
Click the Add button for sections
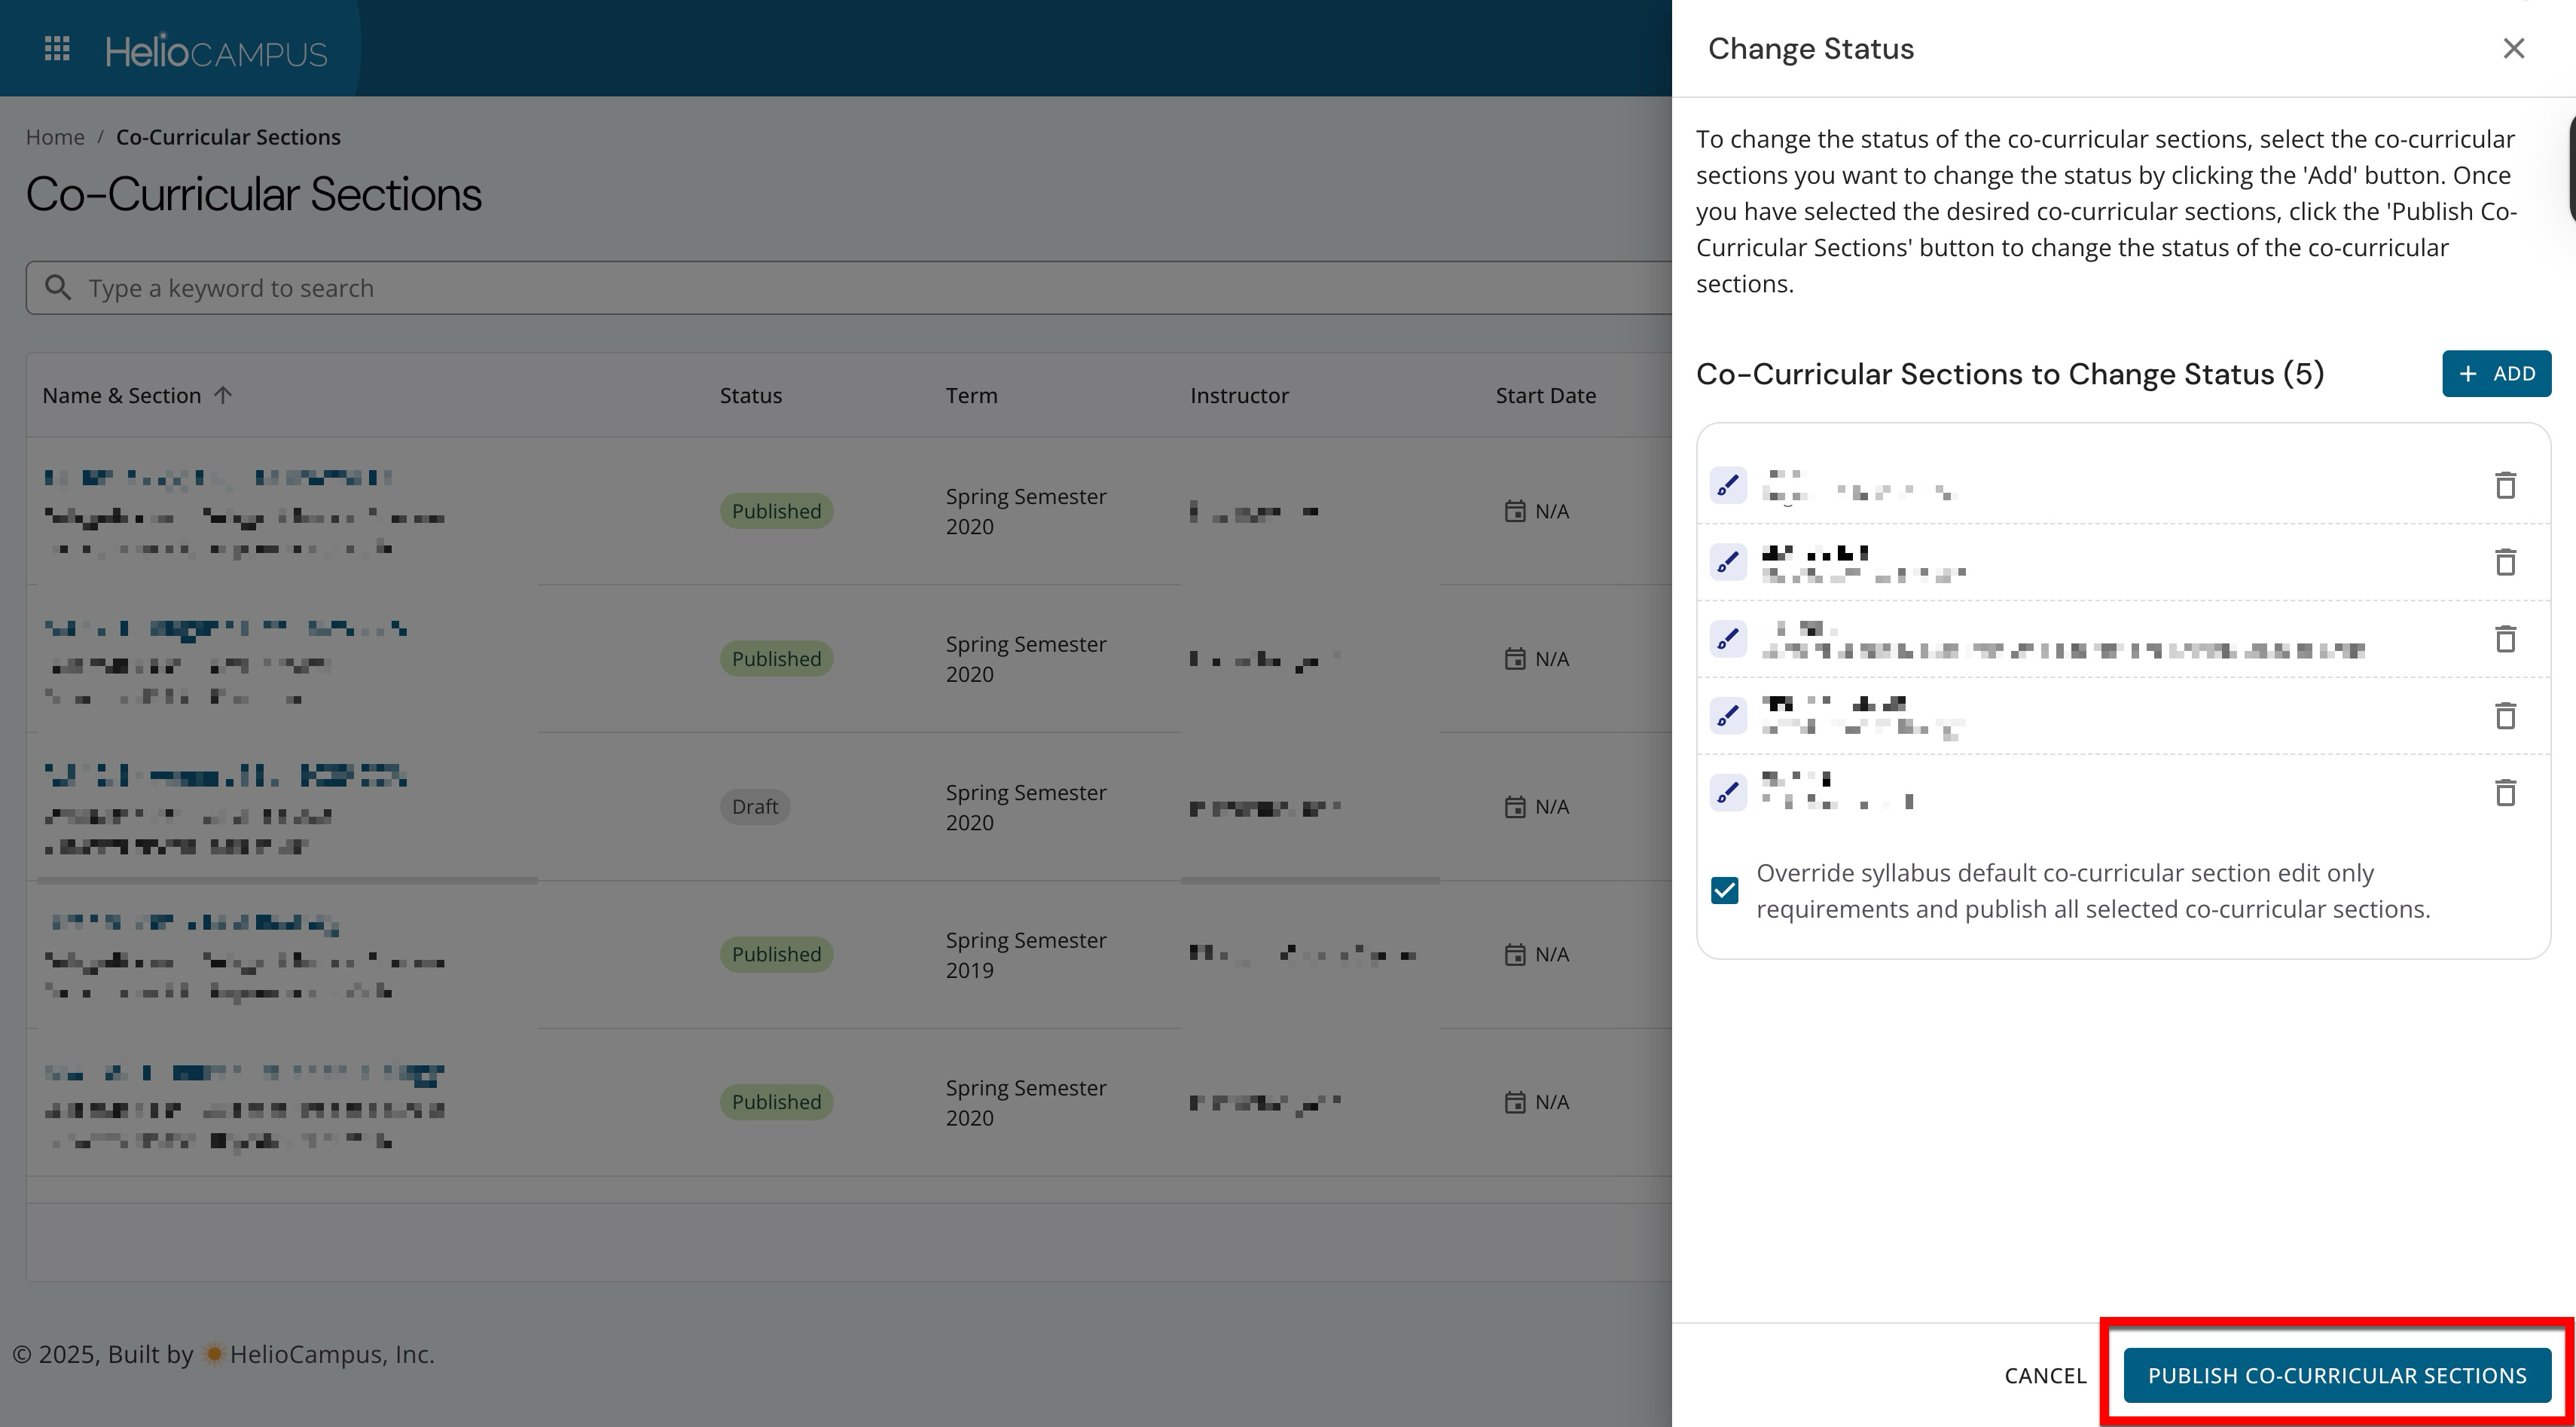click(x=2496, y=374)
